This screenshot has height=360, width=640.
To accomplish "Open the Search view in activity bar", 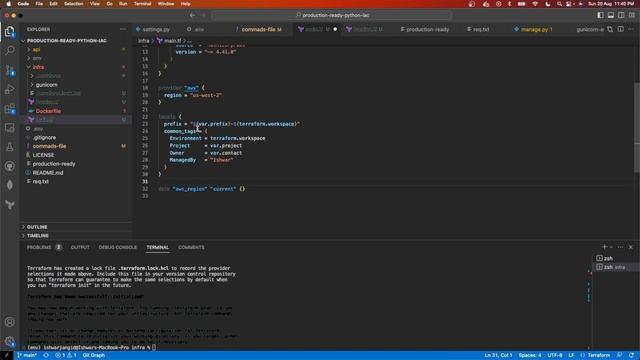I will click(10, 50).
